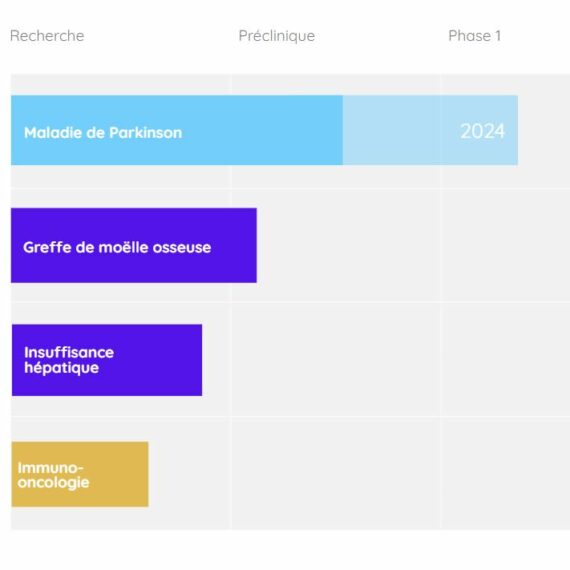Click empty Phase 1 cell in Insuffisance row
This screenshot has height=570, width=570.
(505, 360)
